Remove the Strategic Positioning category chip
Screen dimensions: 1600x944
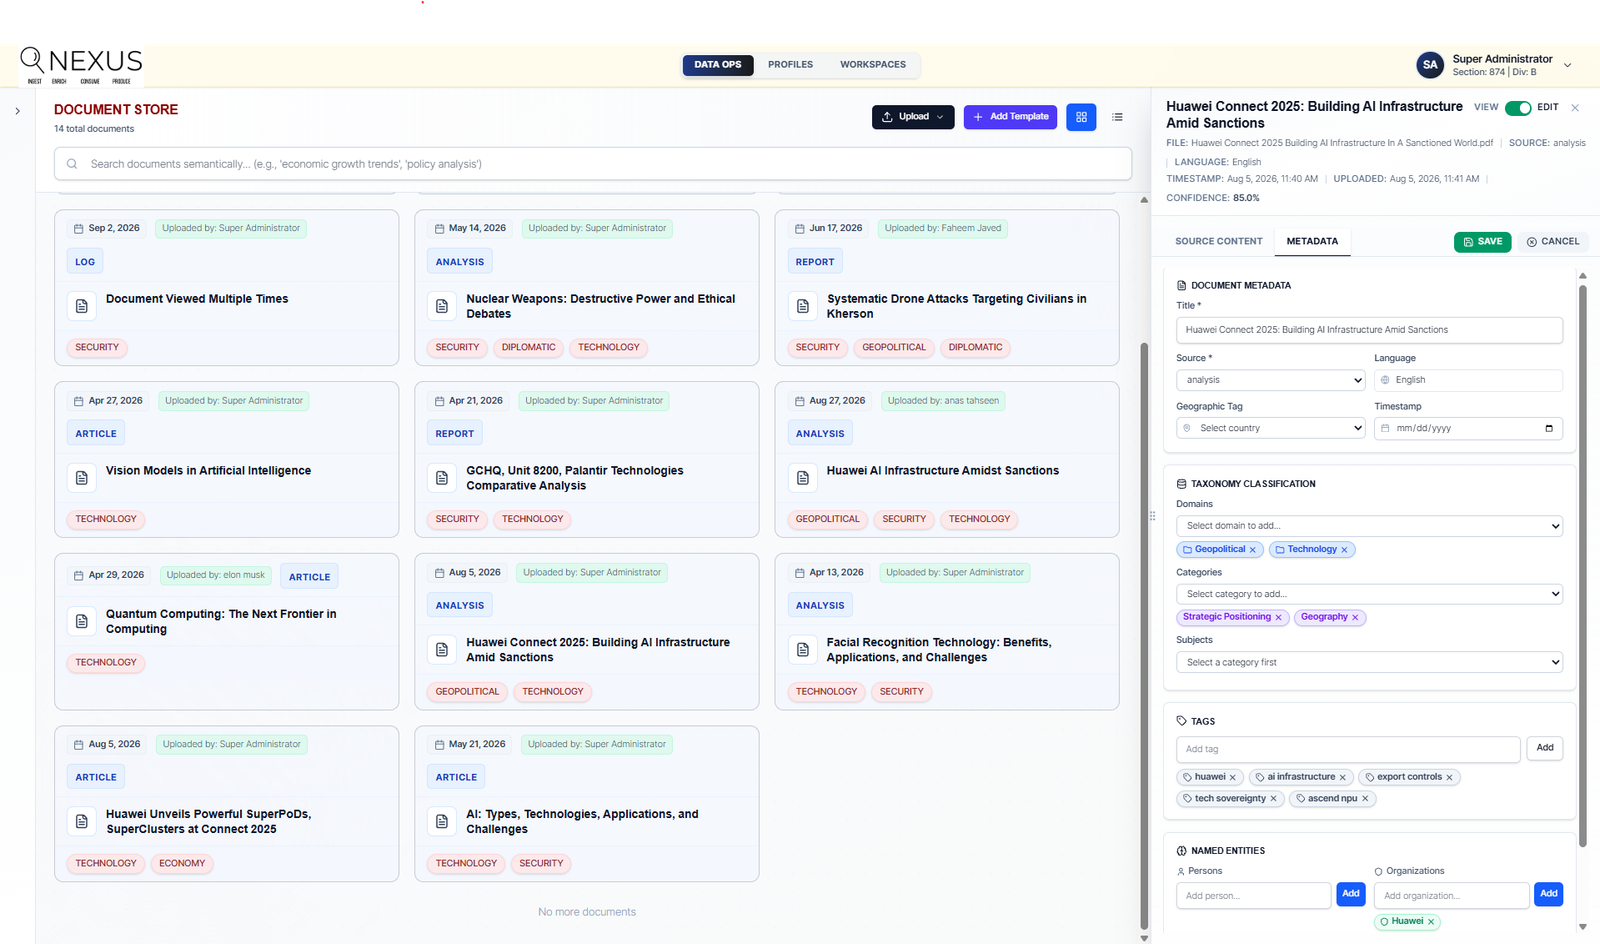[1278, 617]
